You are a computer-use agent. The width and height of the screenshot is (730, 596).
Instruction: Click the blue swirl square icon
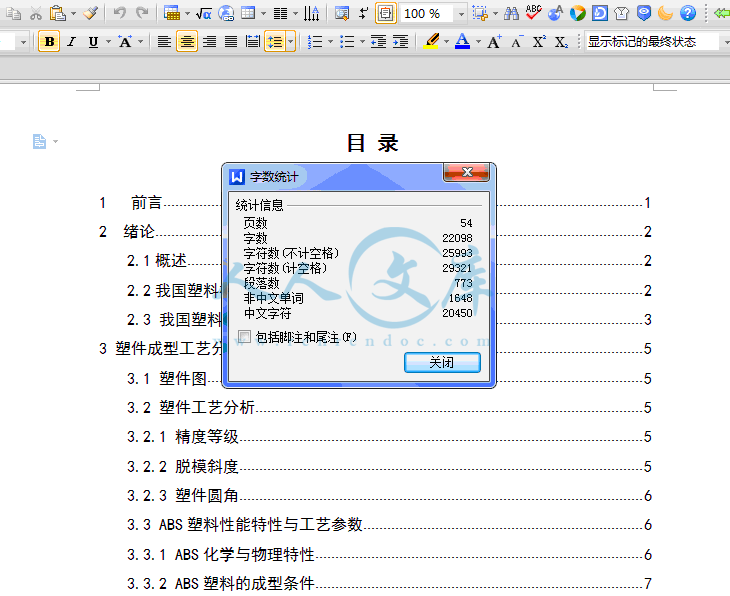tap(600, 13)
